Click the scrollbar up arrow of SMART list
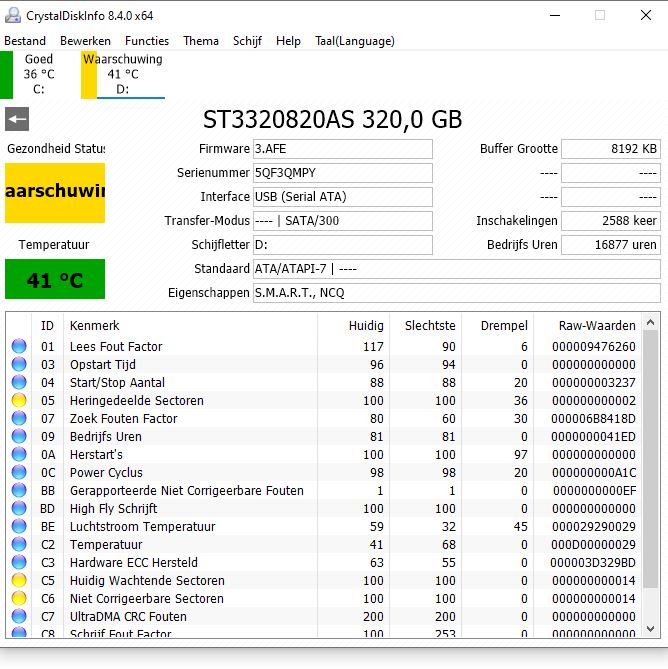 (651, 322)
